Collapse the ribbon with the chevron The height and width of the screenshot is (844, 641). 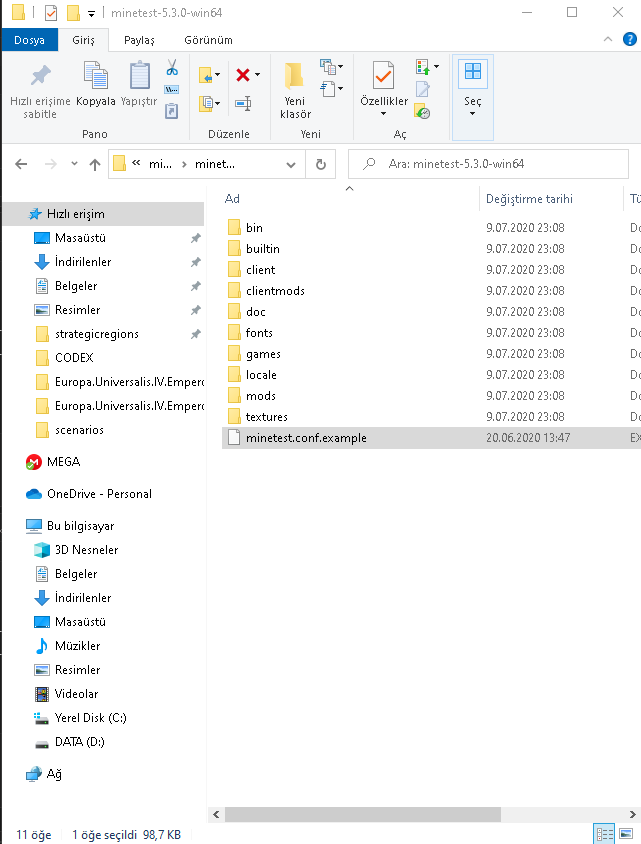point(608,39)
